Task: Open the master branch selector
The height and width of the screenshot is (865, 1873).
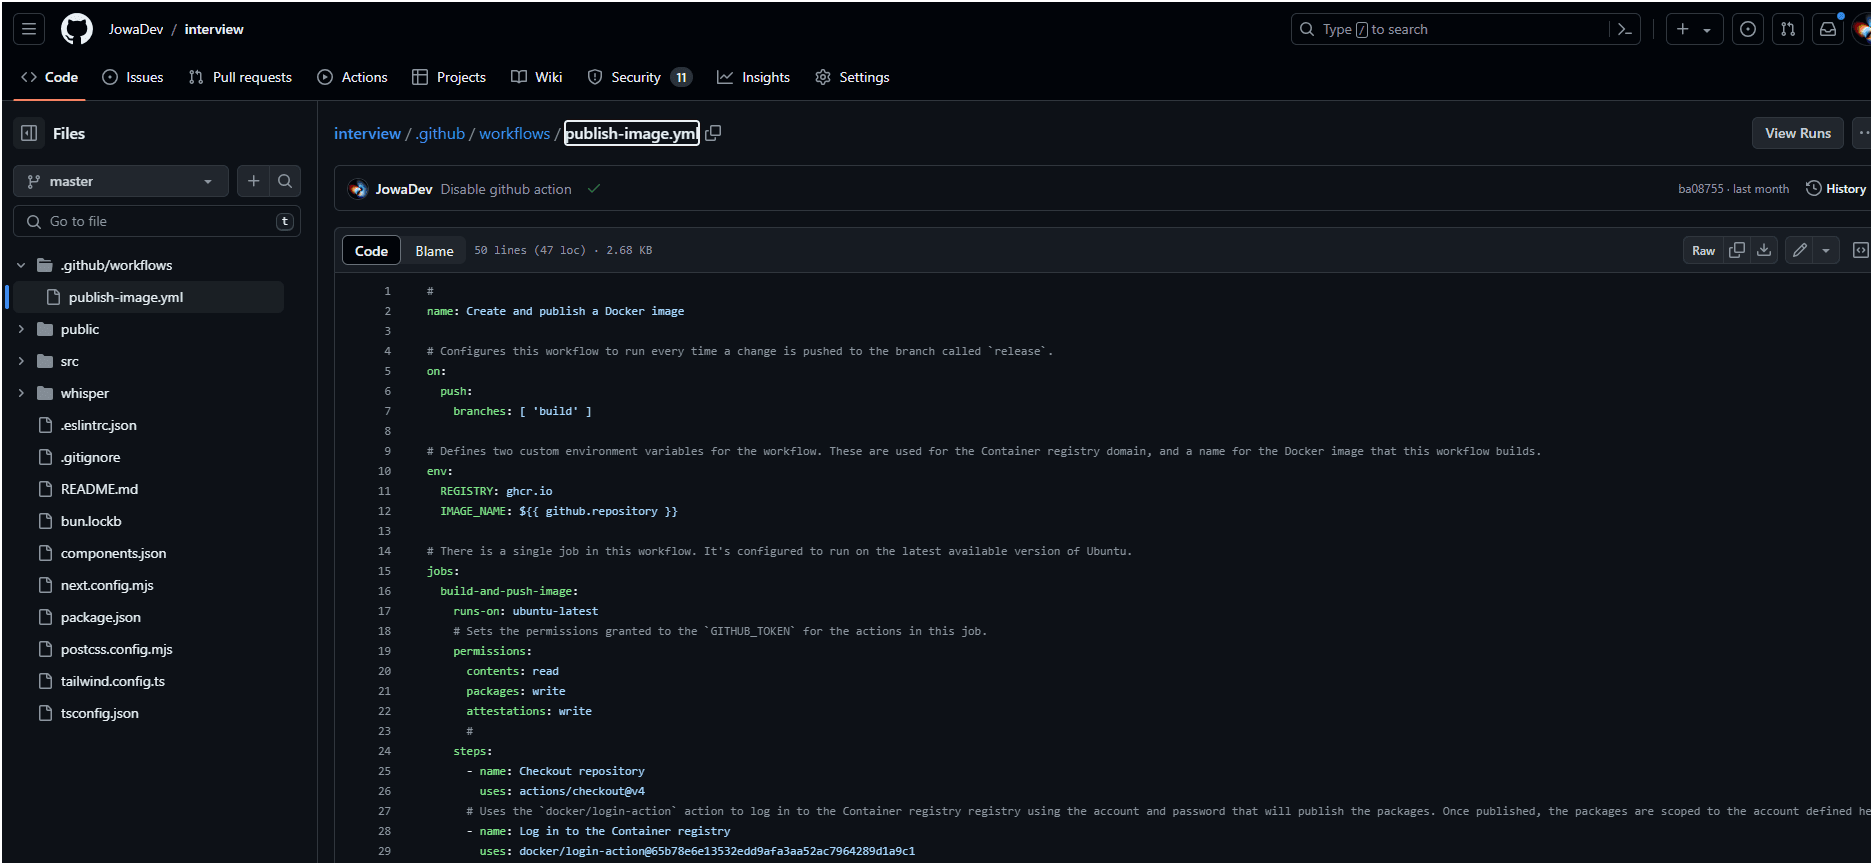Action: [121, 181]
